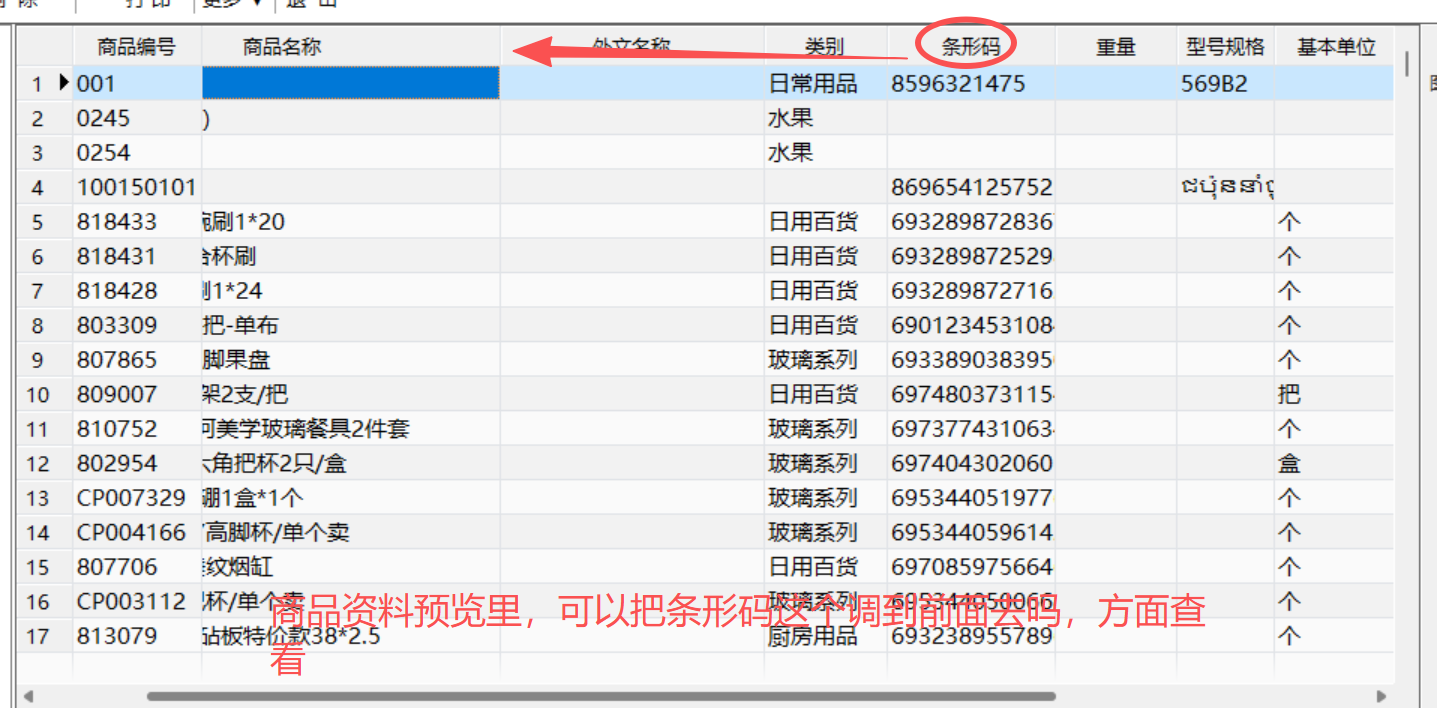Select product number 809007 cell
This screenshot has width=1437, height=708.
point(137,394)
